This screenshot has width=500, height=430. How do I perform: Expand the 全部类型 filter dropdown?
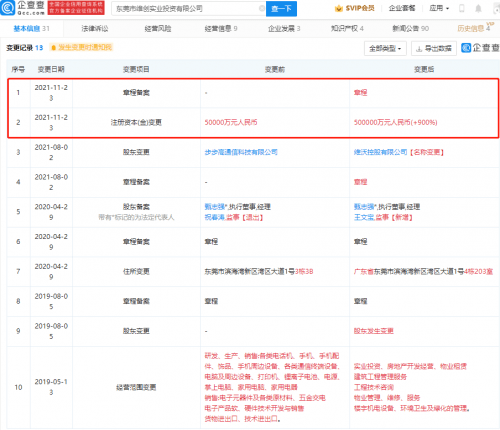tap(385, 49)
